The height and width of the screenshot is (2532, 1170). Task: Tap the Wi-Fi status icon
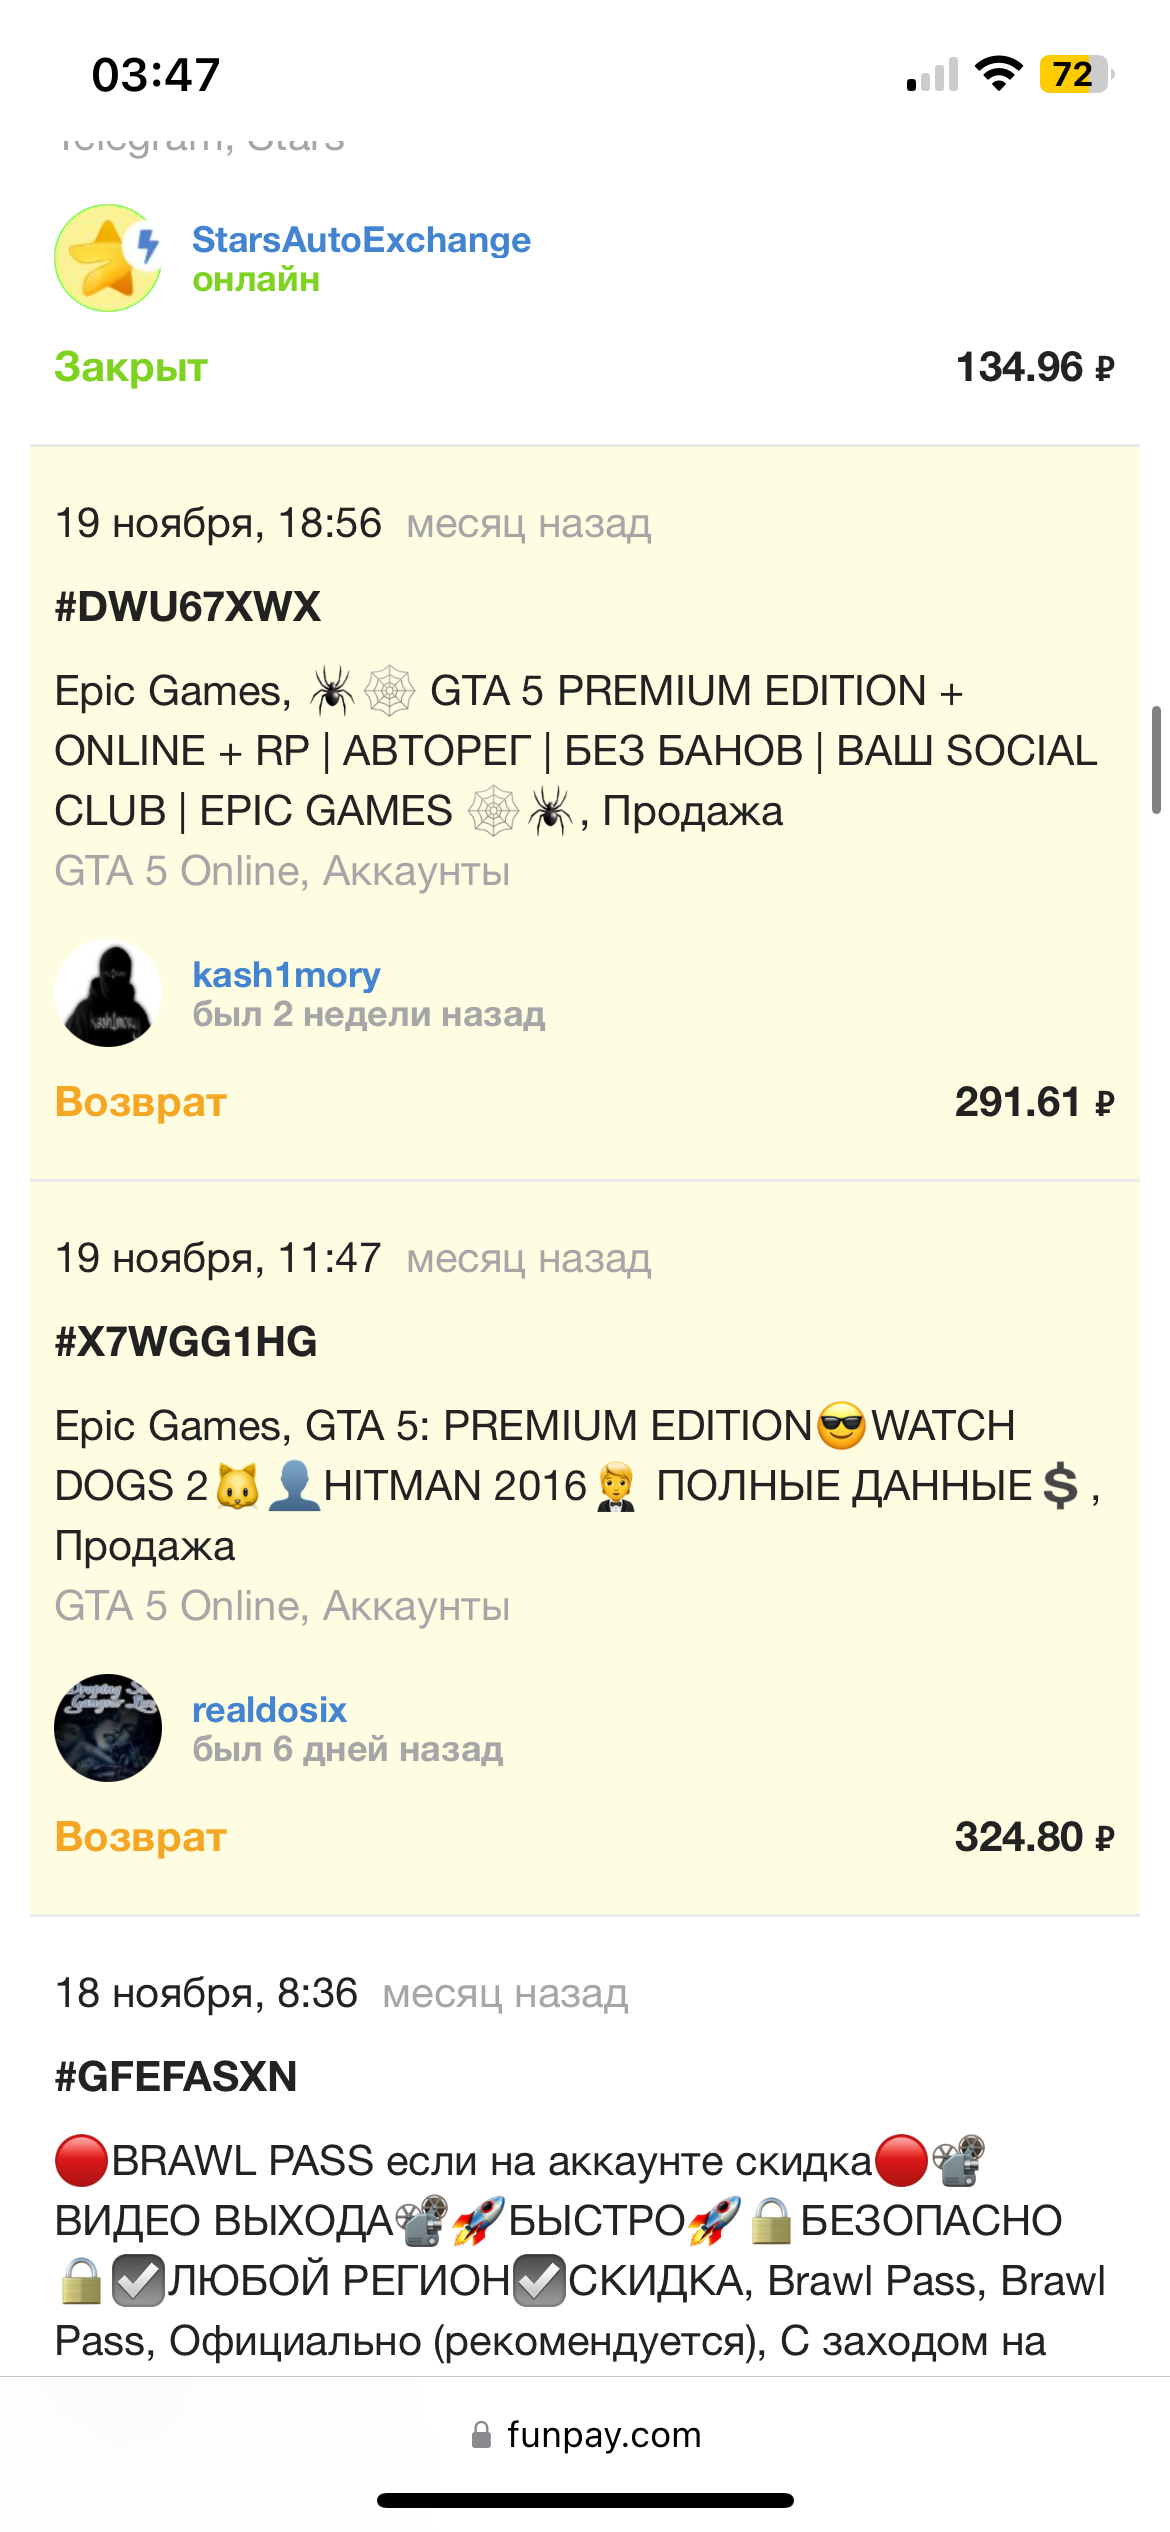click(x=998, y=74)
